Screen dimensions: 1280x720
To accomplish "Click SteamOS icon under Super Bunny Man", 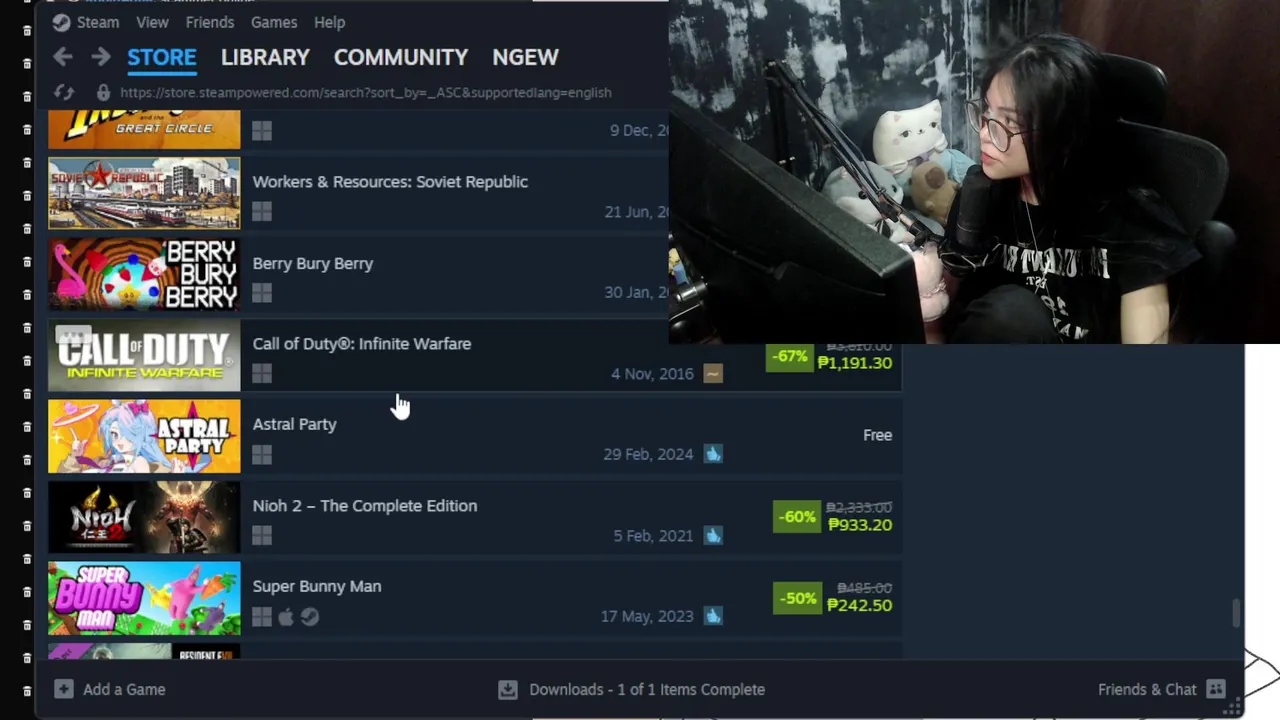I will tap(310, 617).
